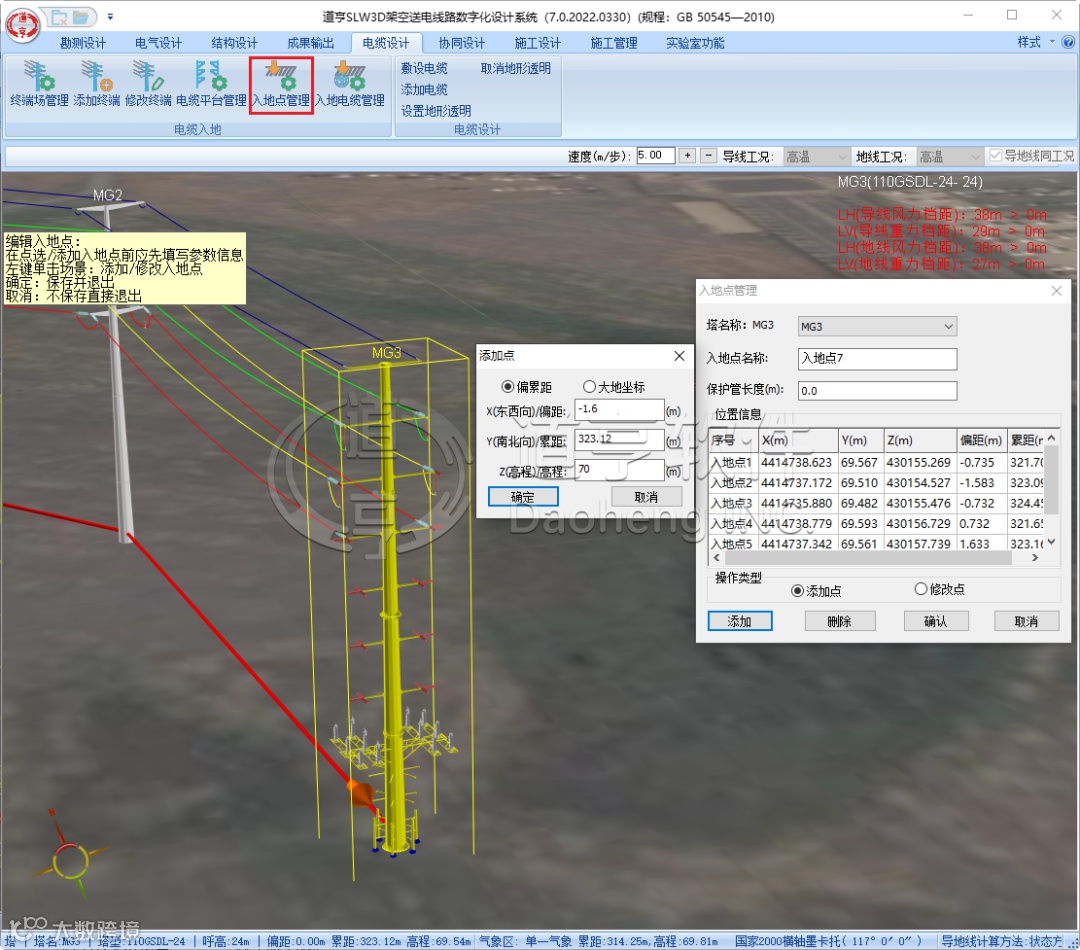The width and height of the screenshot is (1080, 950).
Task: Open the 塔名称 MG3 dropdown
Action: tap(877, 327)
